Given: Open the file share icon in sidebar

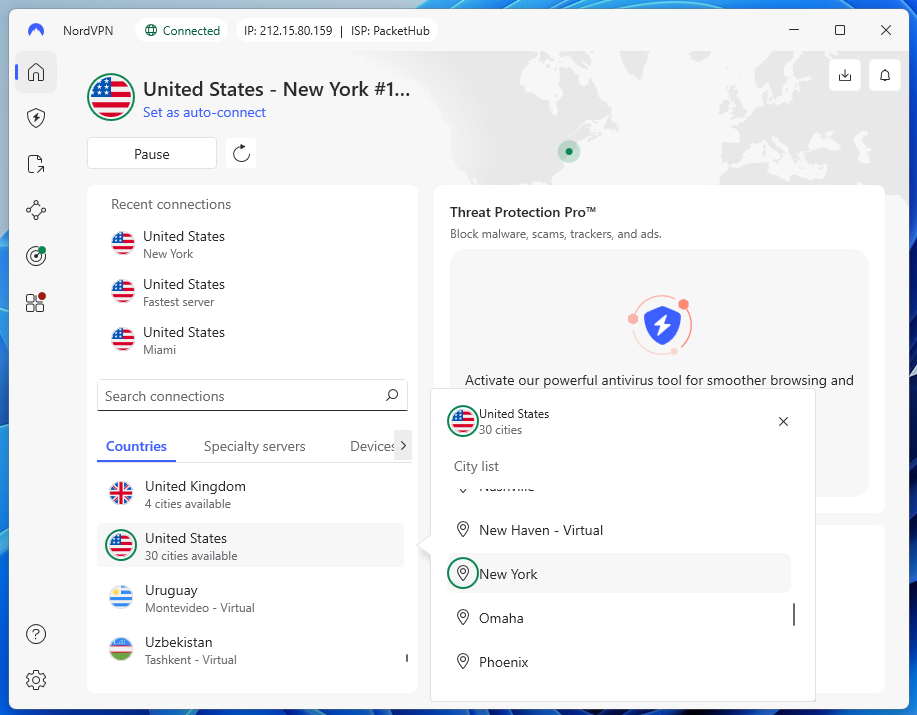Looking at the screenshot, I should click(x=36, y=164).
